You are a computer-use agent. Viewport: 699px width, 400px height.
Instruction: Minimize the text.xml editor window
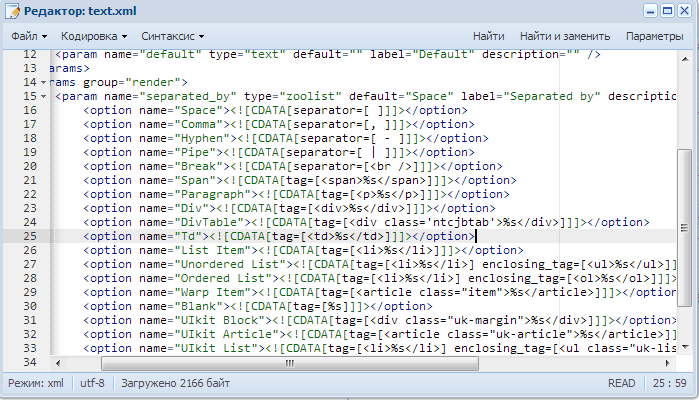point(651,11)
